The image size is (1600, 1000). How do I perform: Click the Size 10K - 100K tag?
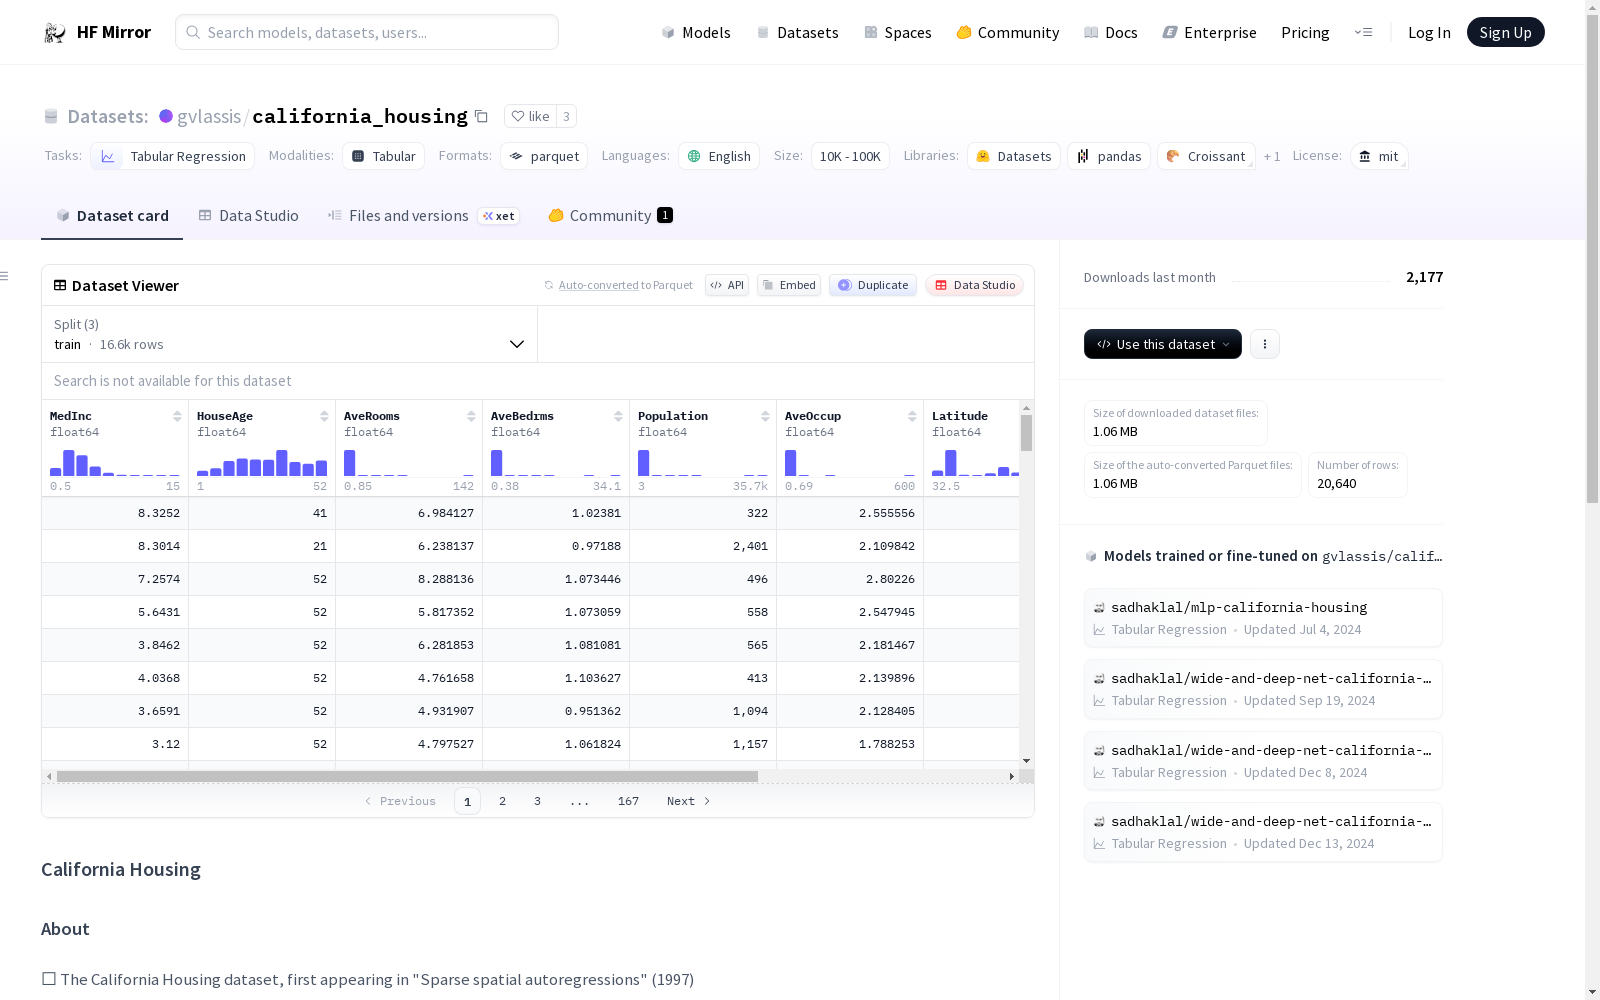click(x=850, y=156)
